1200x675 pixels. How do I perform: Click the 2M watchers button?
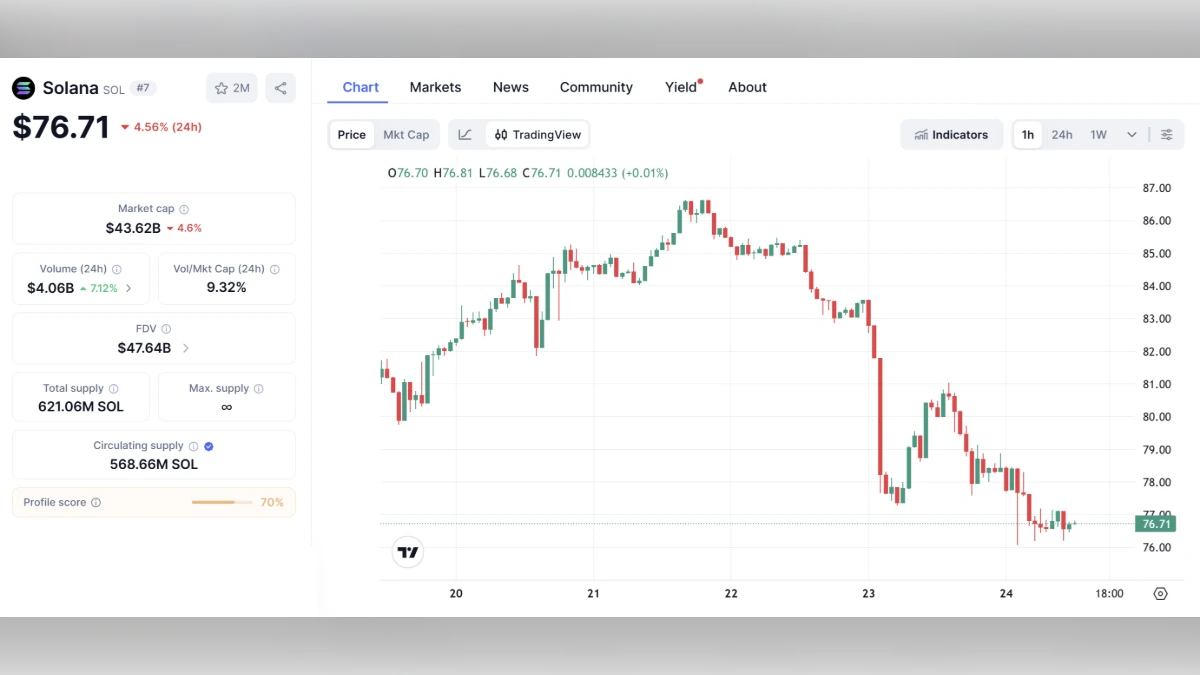click(x=232, y=88)
